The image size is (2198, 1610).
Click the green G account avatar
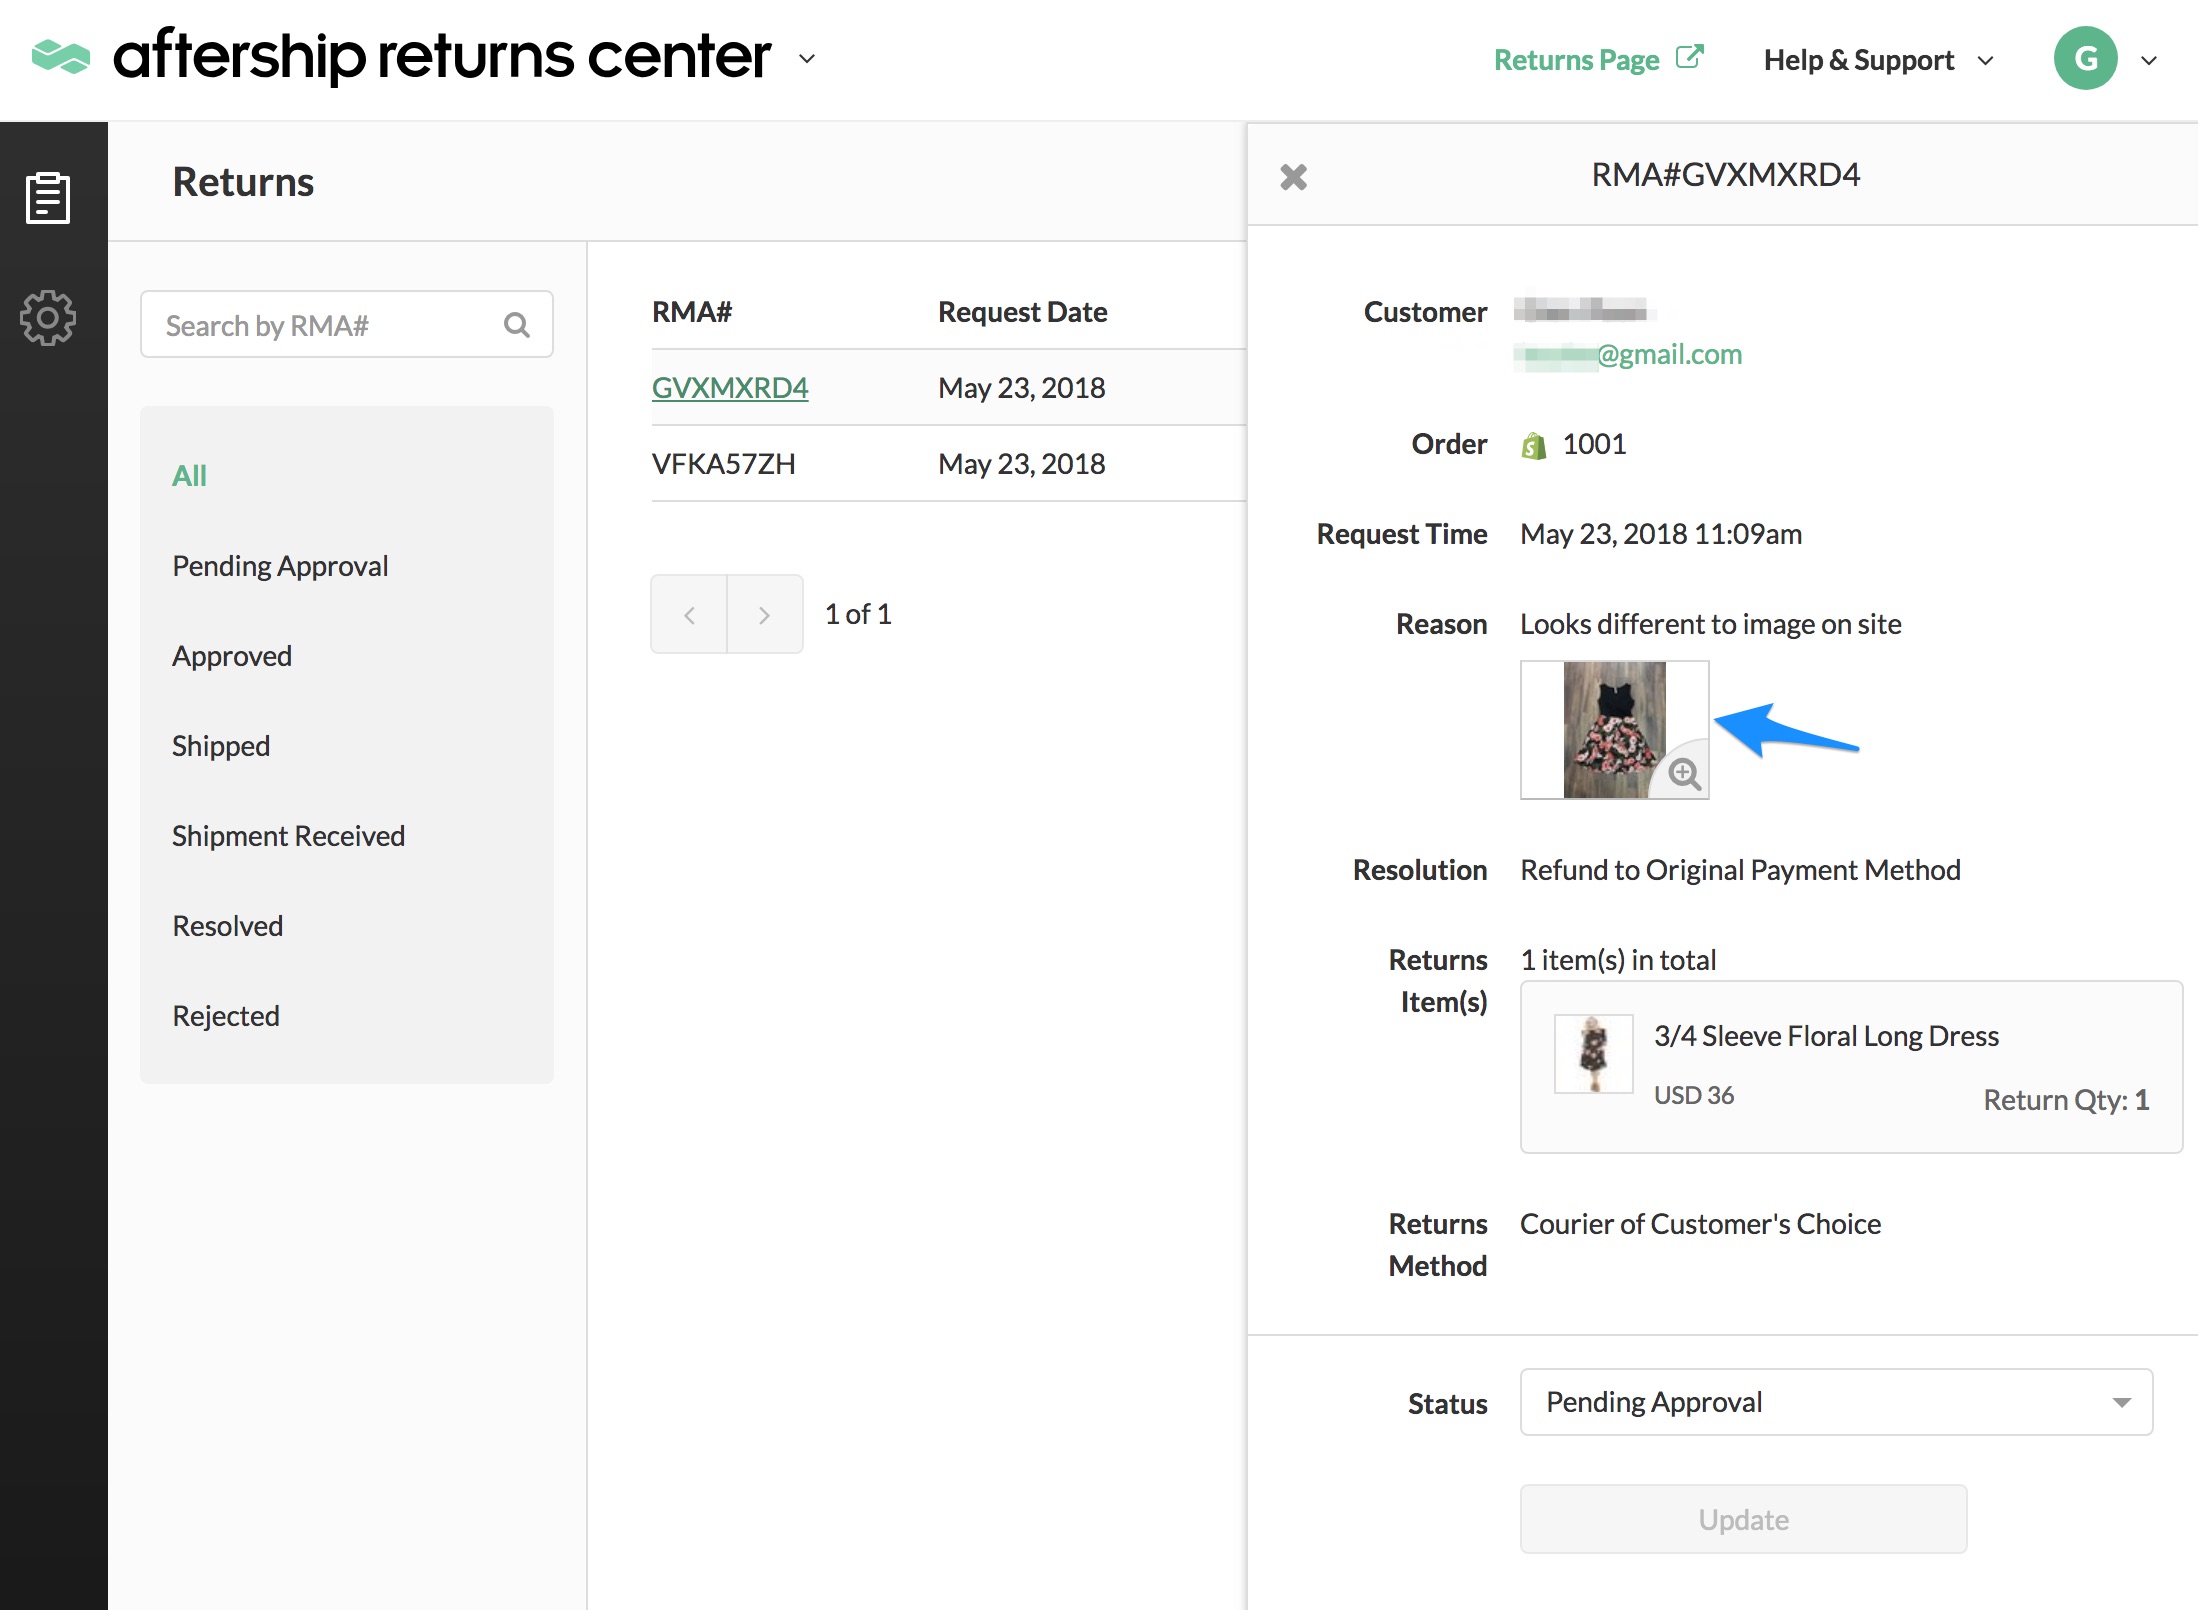[x=2085, y=59]
